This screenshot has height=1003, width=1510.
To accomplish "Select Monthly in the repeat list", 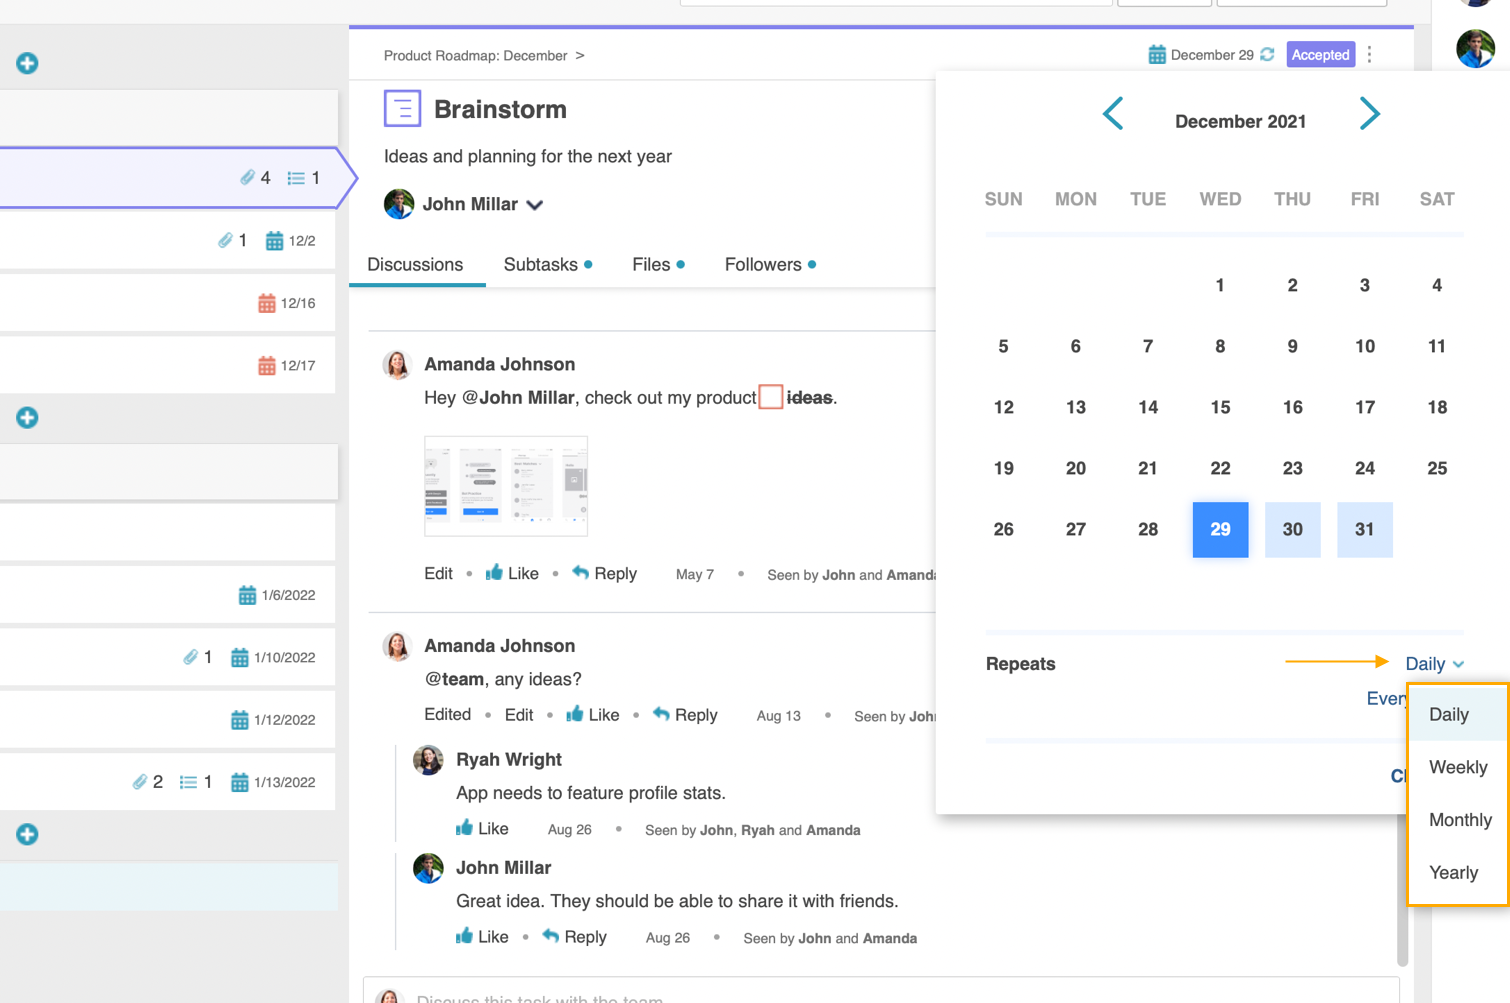I will (x=1460, y=820).
